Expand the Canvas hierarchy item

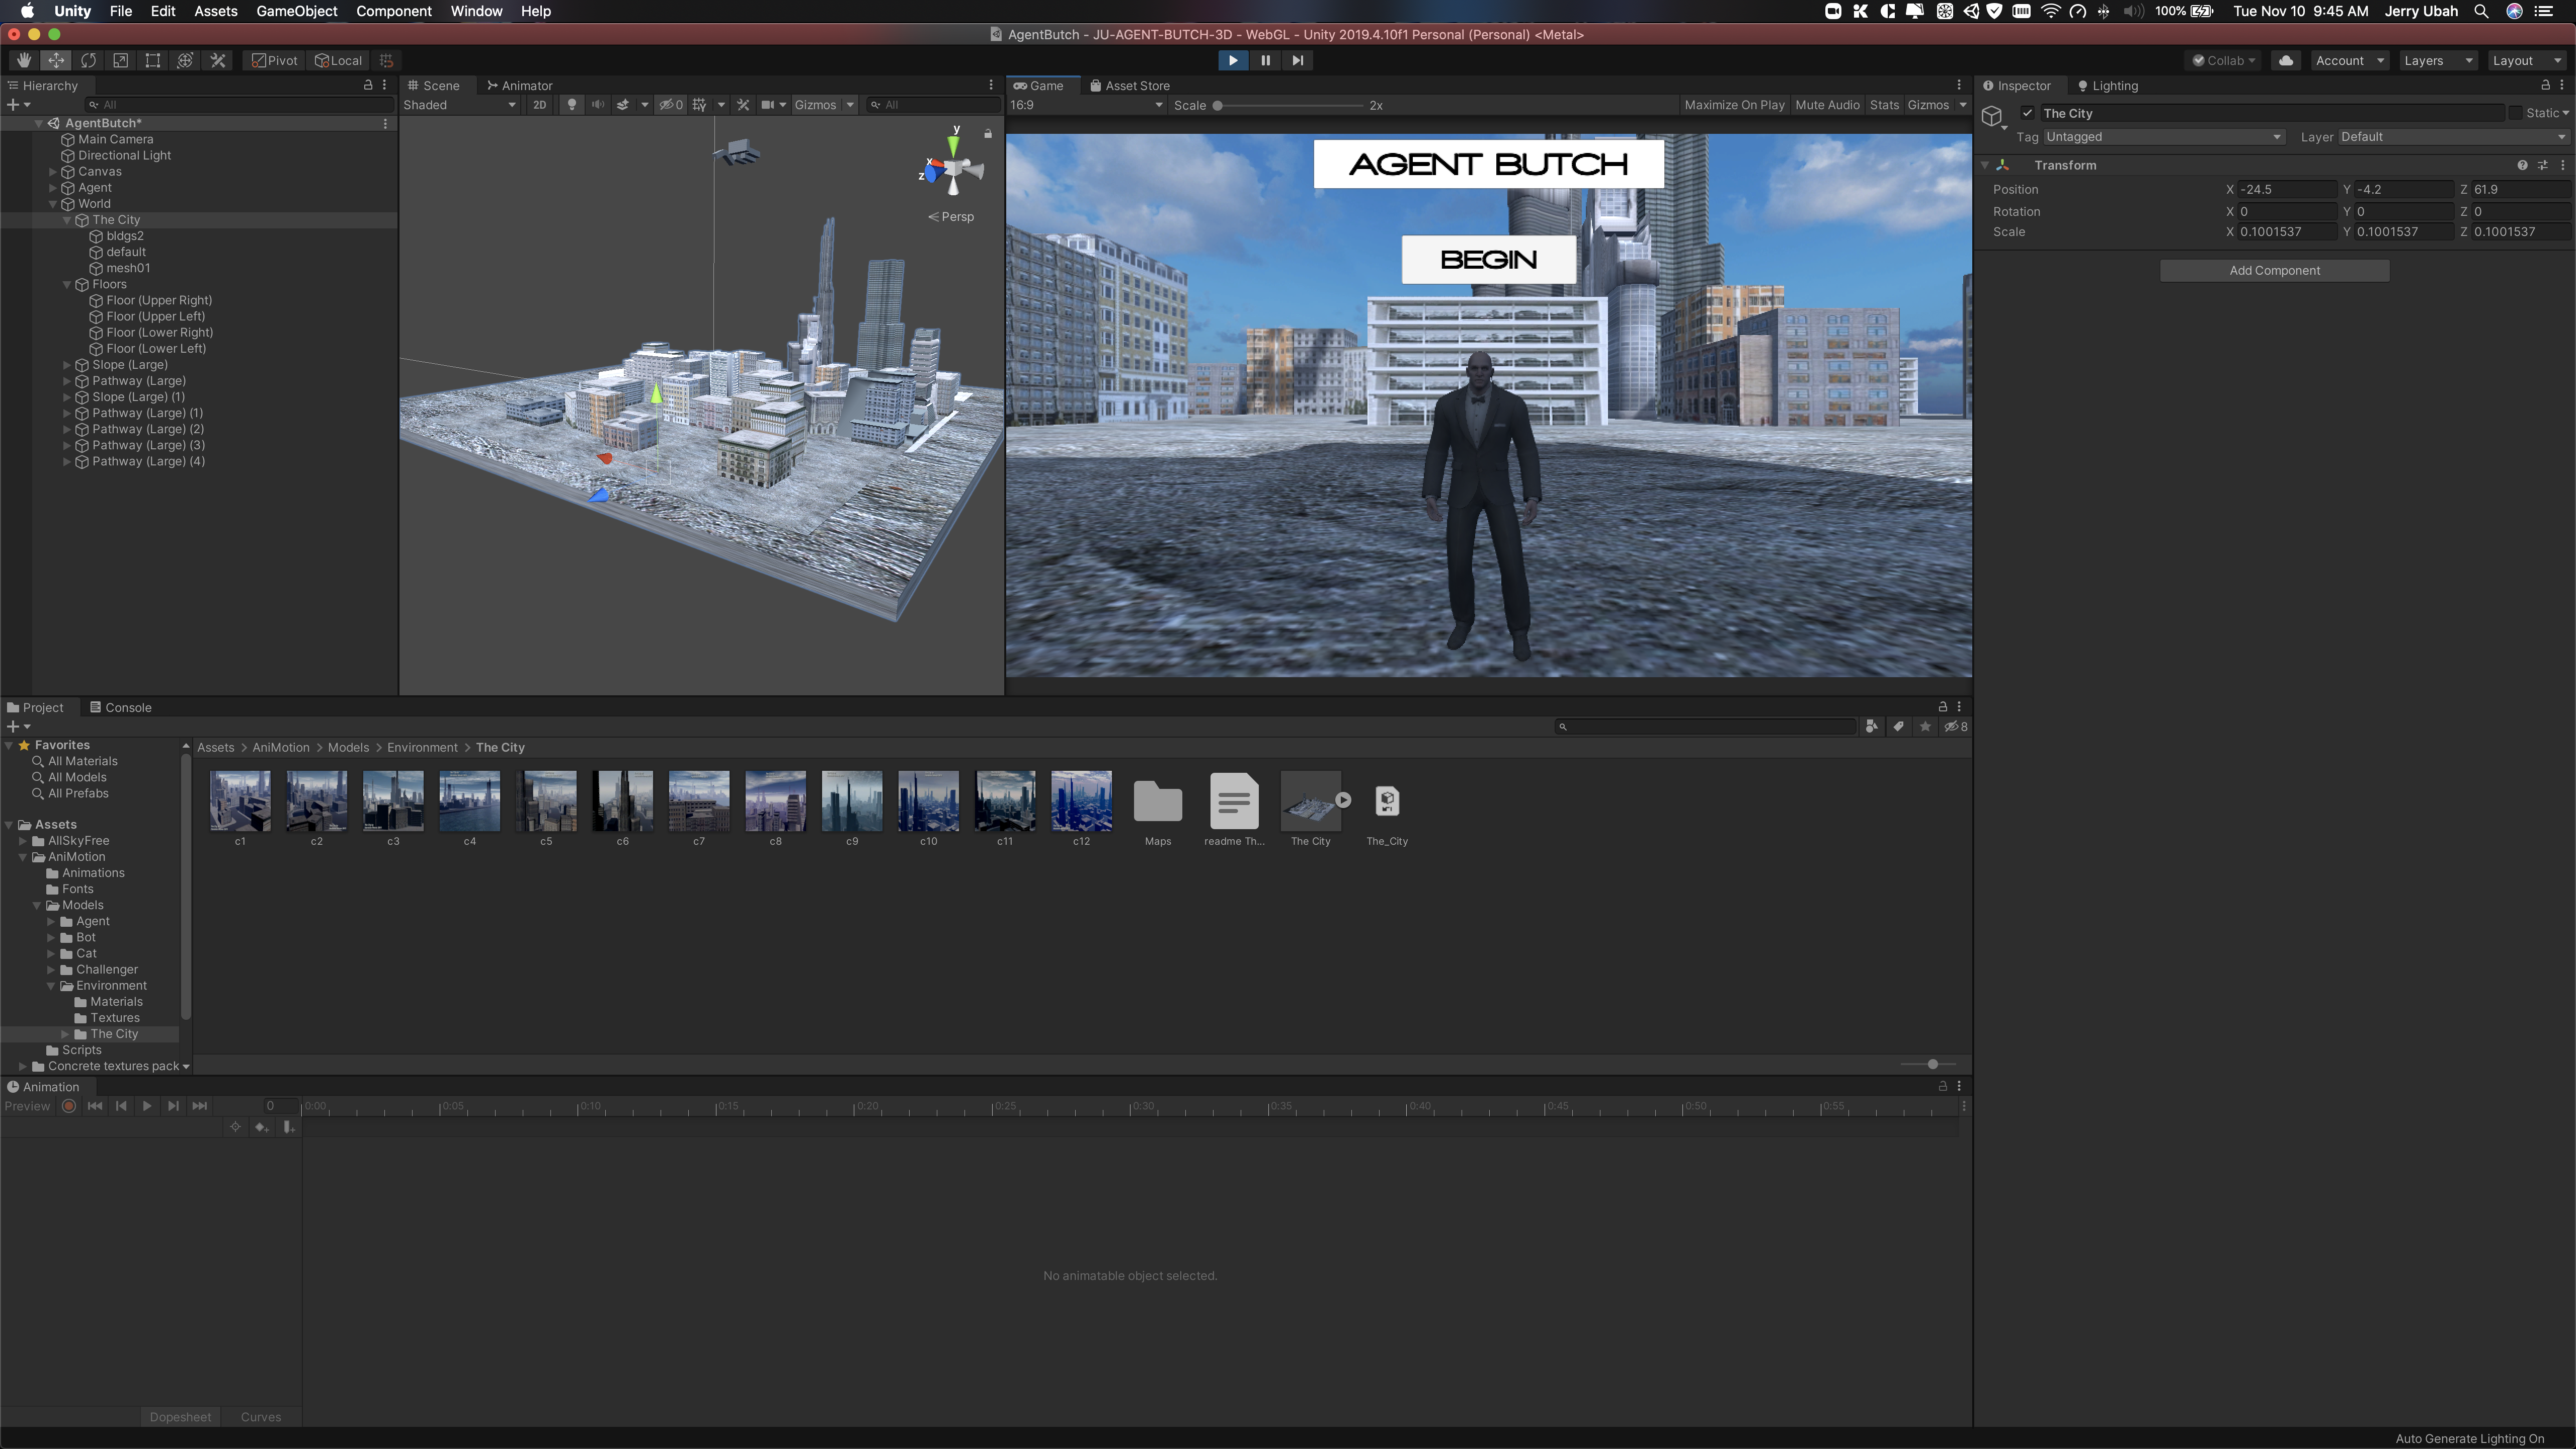[x=53, y=172]
